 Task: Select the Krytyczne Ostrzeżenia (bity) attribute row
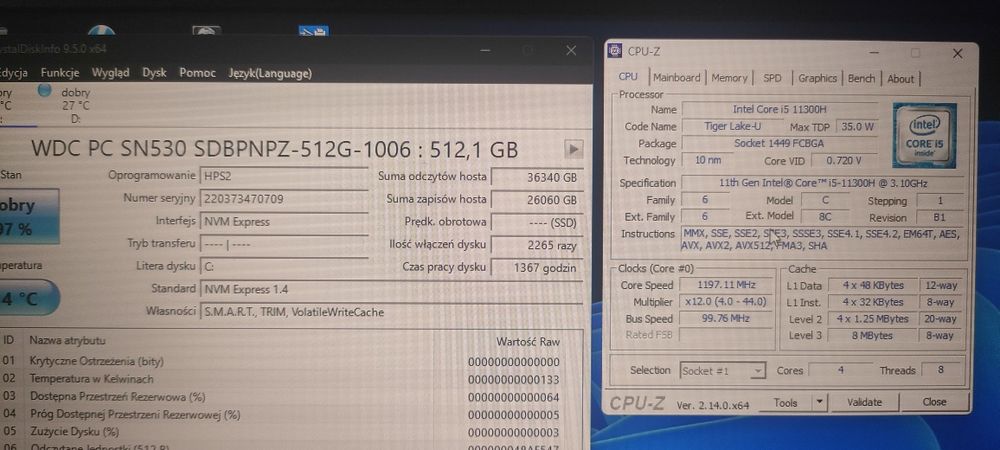(281, 361)
